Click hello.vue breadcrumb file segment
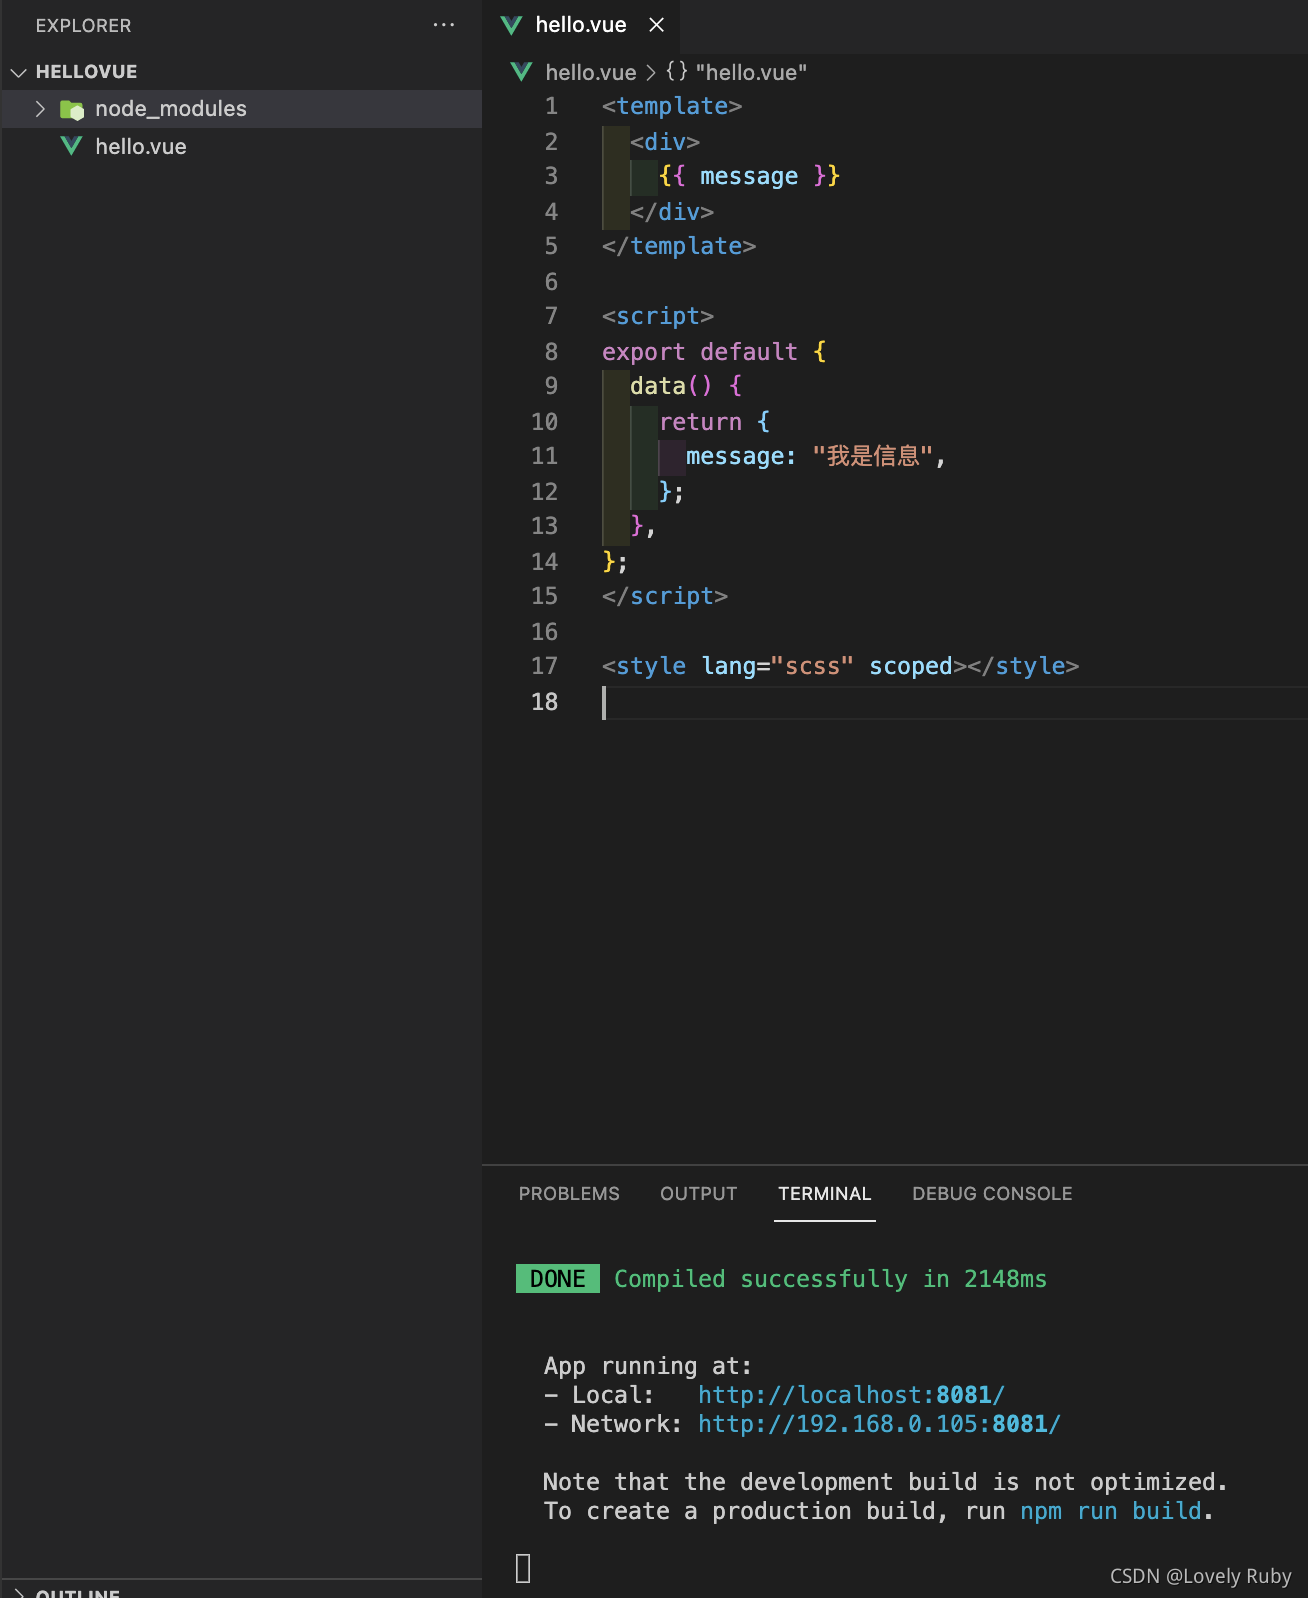Viewport: 1308px width, 1598px height. click(x=591, y=72)
